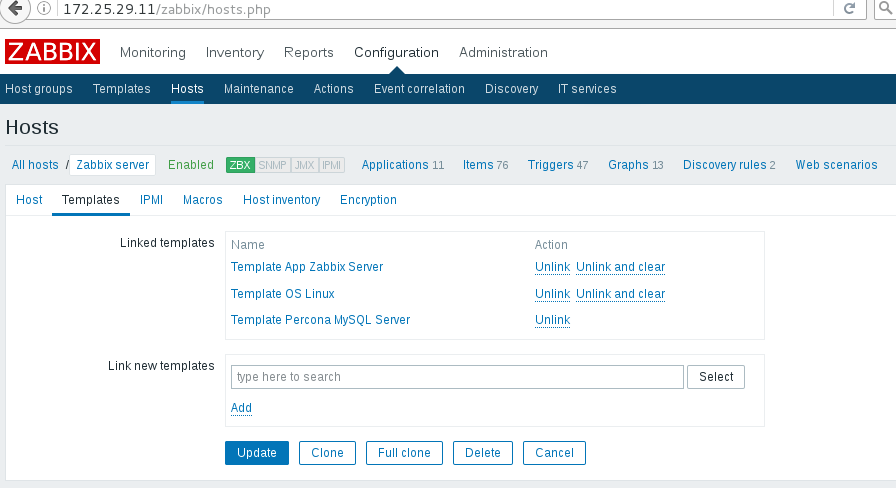Image resolution: width=896 pixels, height=488 pixels.
Task: Click the Update button
Action: [x=257, y=453]
